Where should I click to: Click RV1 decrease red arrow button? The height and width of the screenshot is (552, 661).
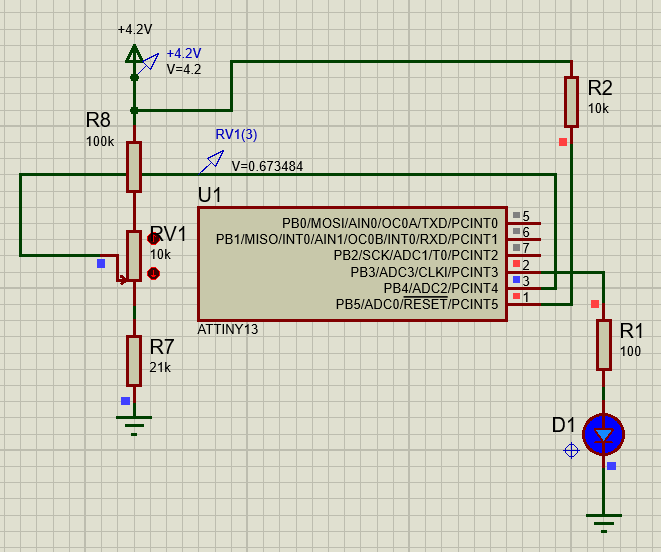[153, 274]
